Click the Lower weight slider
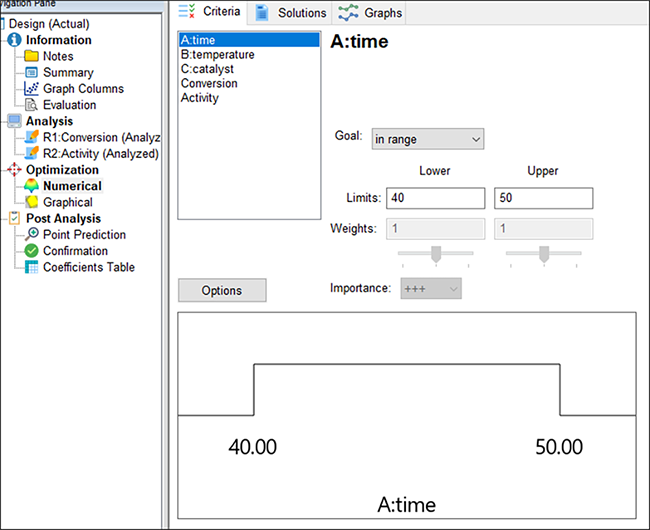The width and height of the screenshot is (650, 530). [x=436, y=255]
